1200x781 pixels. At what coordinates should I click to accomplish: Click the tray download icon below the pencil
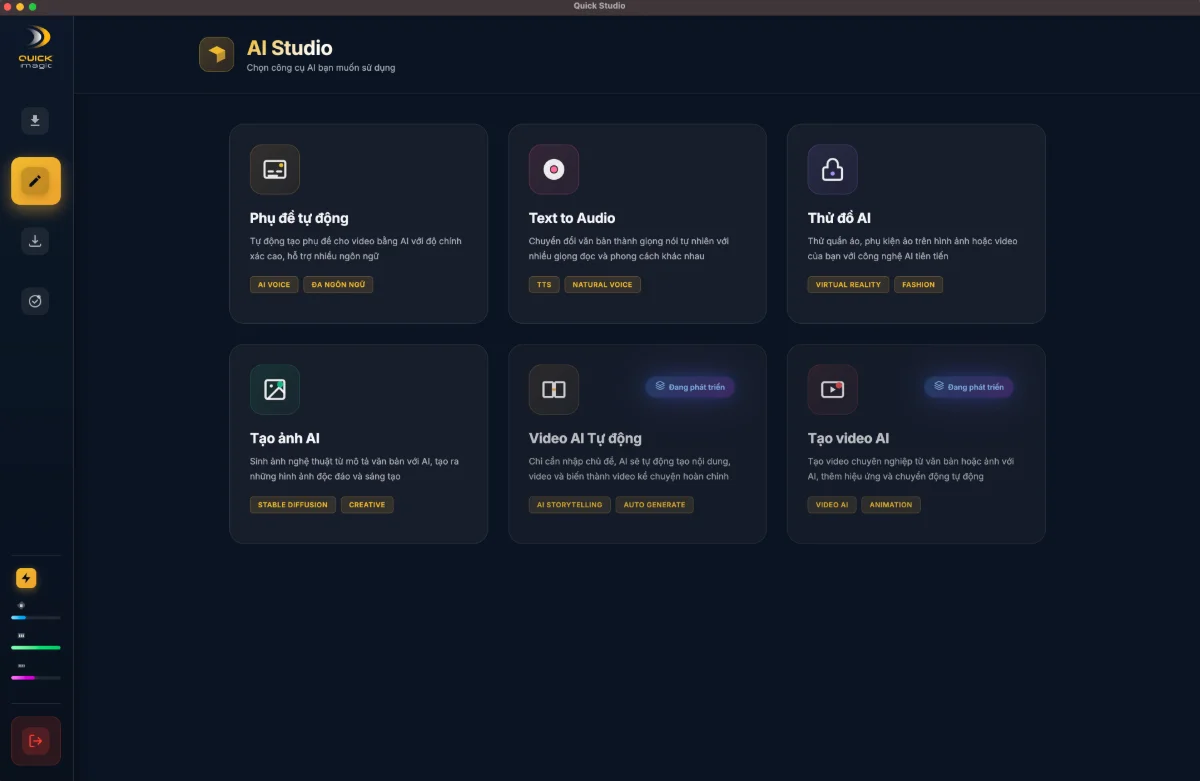[x=35, y=241]
